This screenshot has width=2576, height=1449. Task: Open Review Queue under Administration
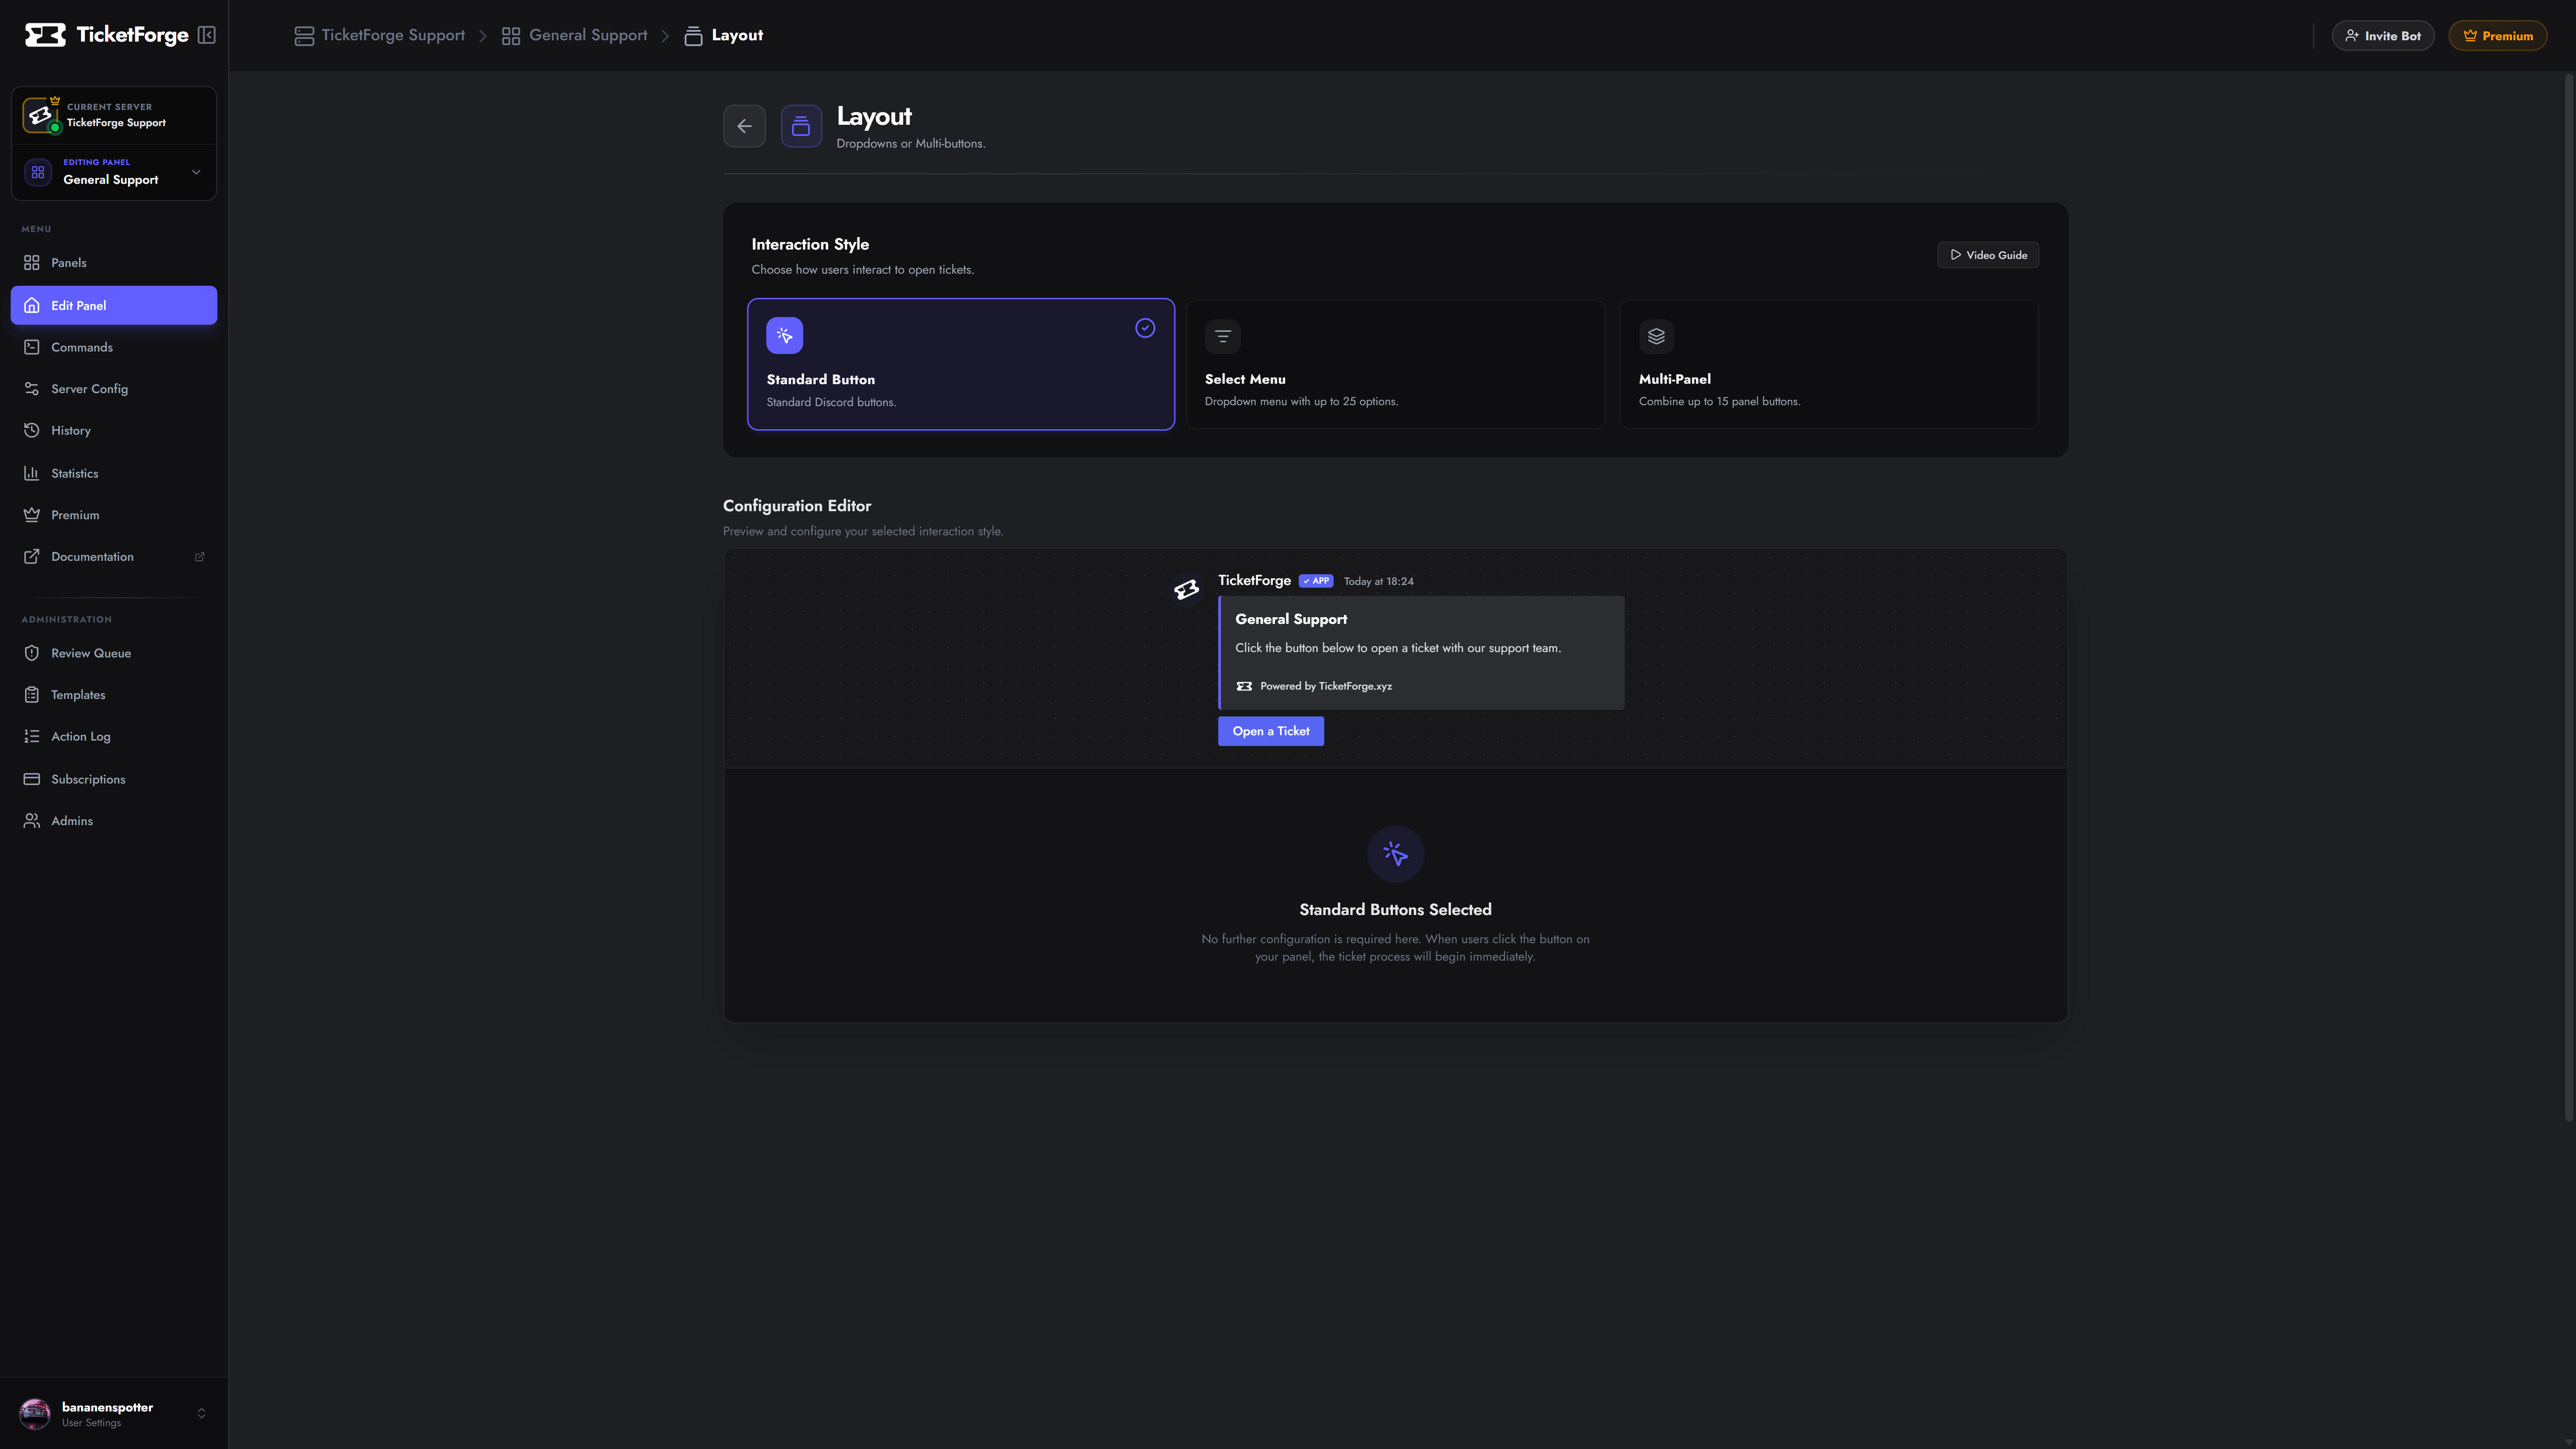point(114,653)
